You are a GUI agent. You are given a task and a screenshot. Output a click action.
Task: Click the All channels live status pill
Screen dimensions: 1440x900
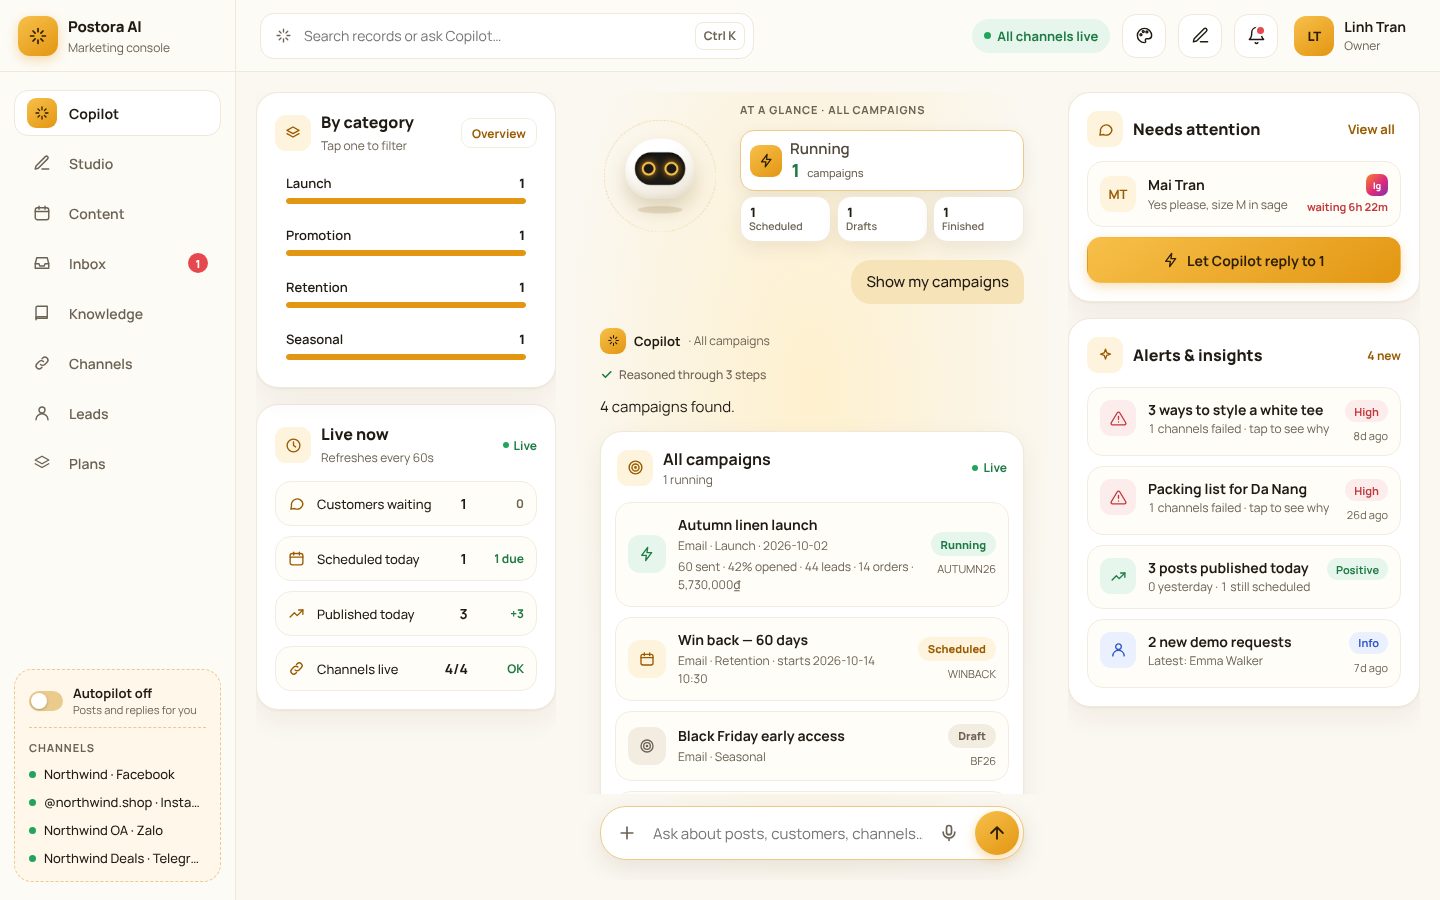click(x=1040, y=36)
